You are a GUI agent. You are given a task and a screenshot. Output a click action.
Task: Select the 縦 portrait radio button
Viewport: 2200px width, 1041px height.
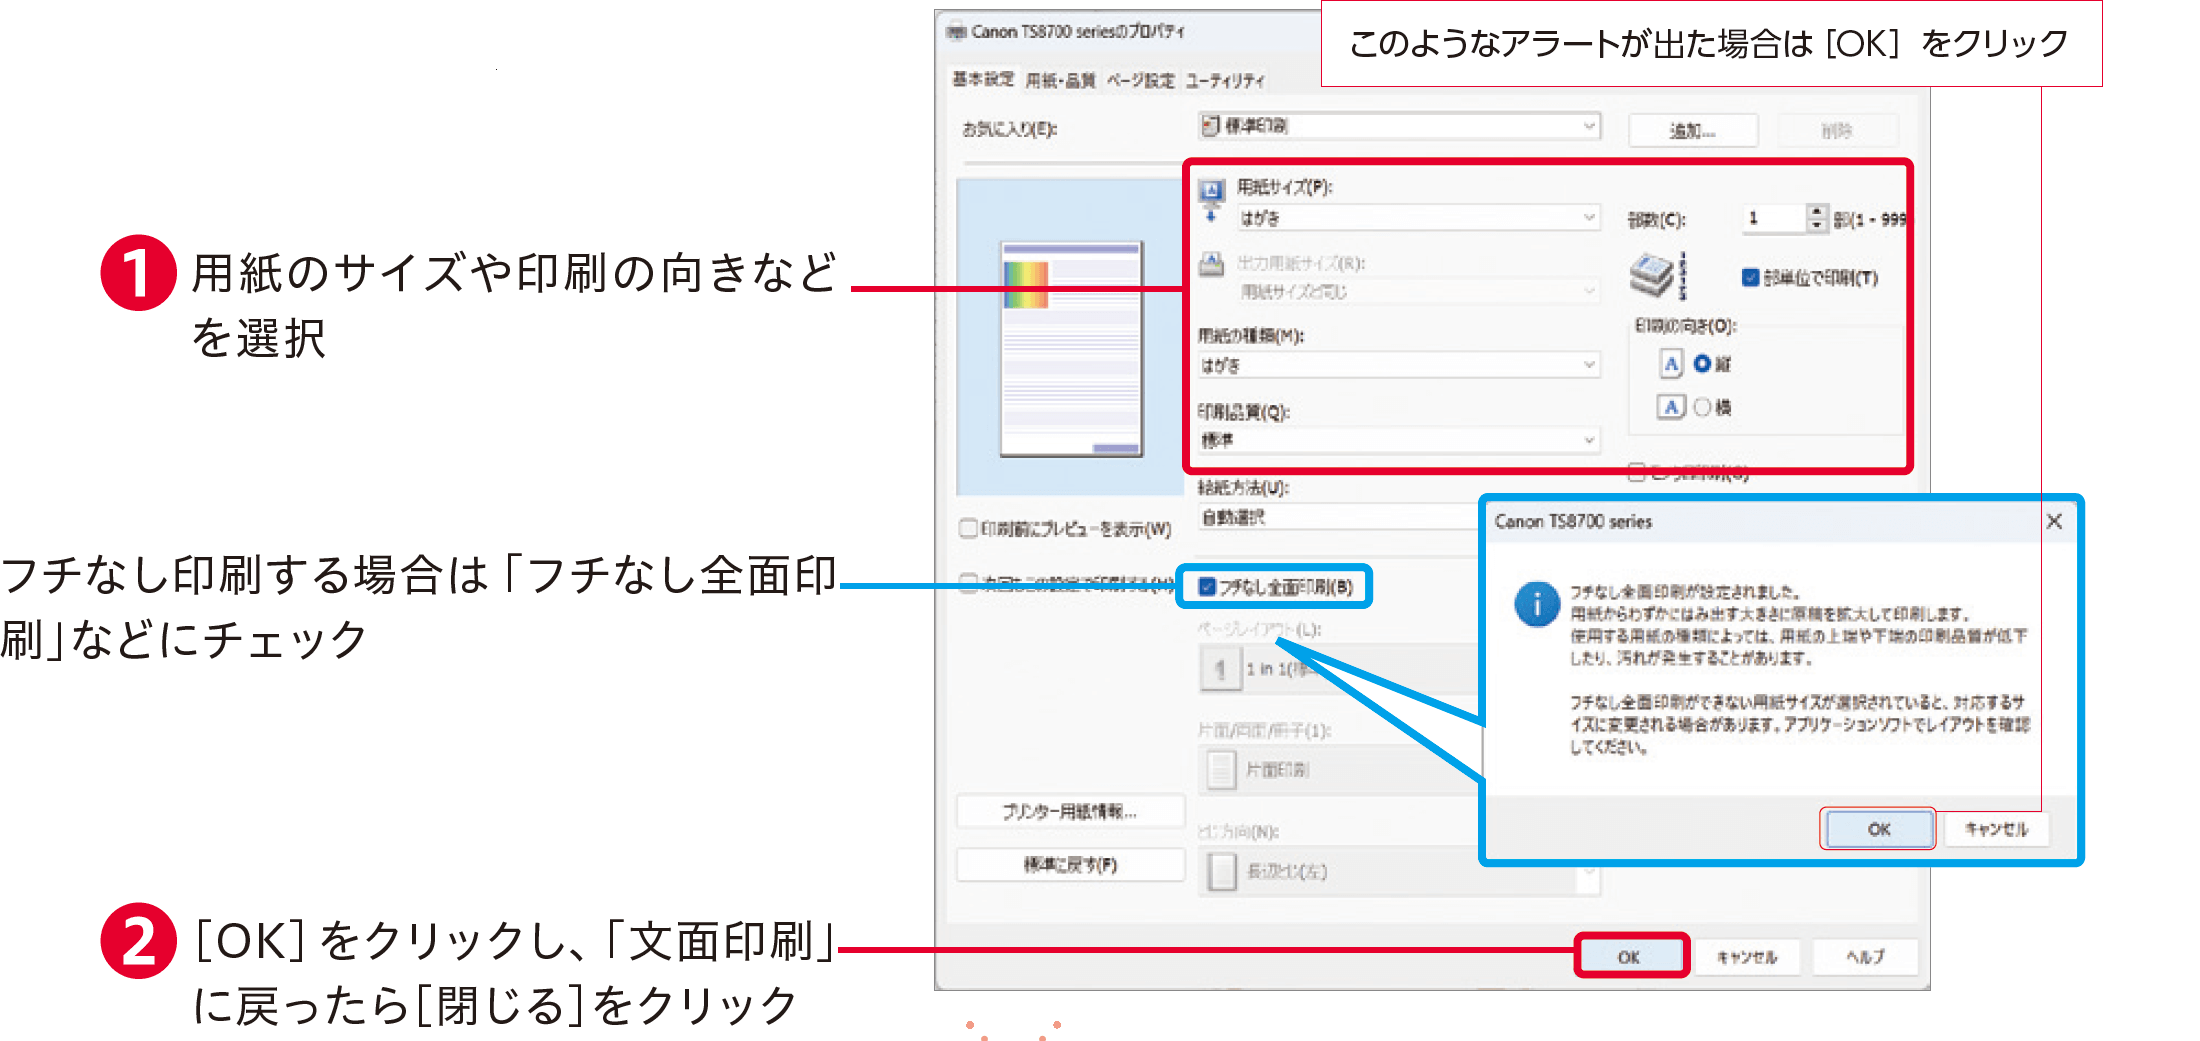point(1702,364)
